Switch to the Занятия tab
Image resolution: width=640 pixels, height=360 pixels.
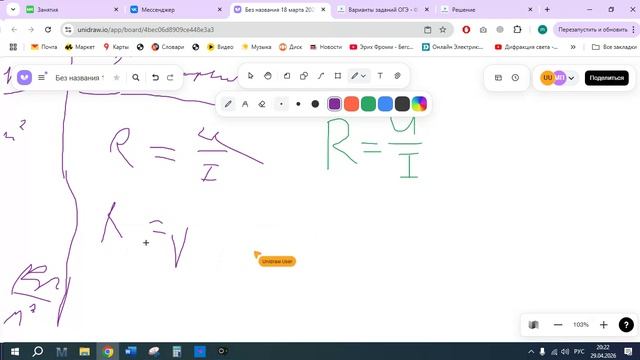click(x=72, y=9)
